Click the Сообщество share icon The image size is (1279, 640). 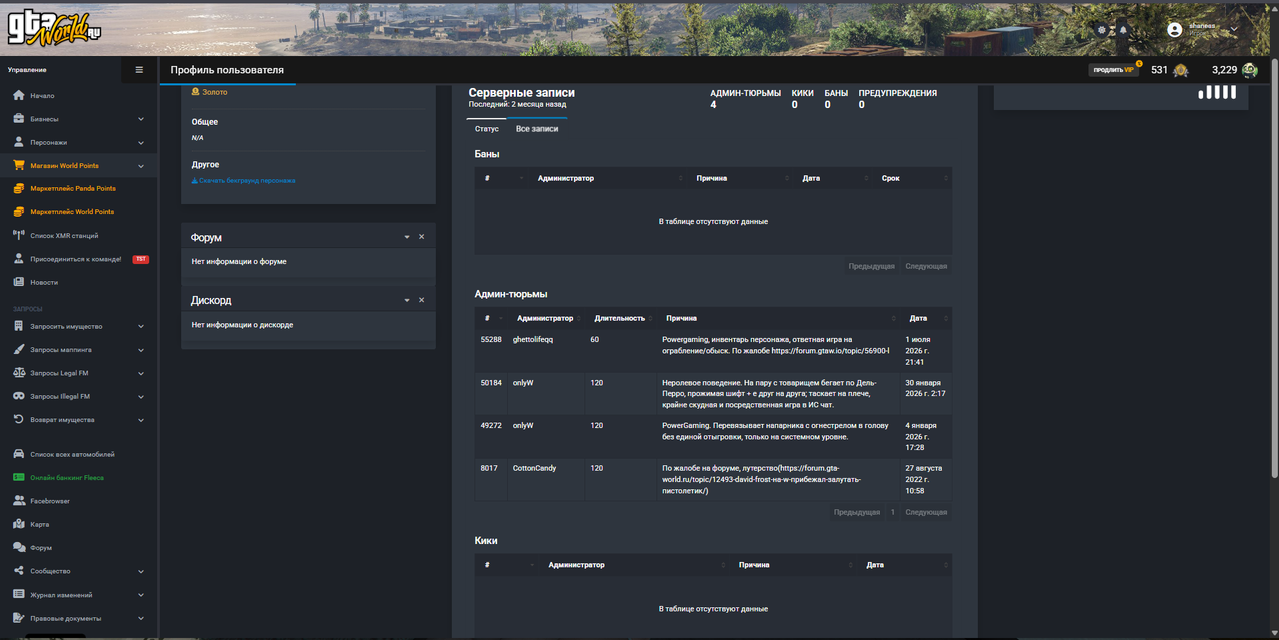tap(18, 571)
